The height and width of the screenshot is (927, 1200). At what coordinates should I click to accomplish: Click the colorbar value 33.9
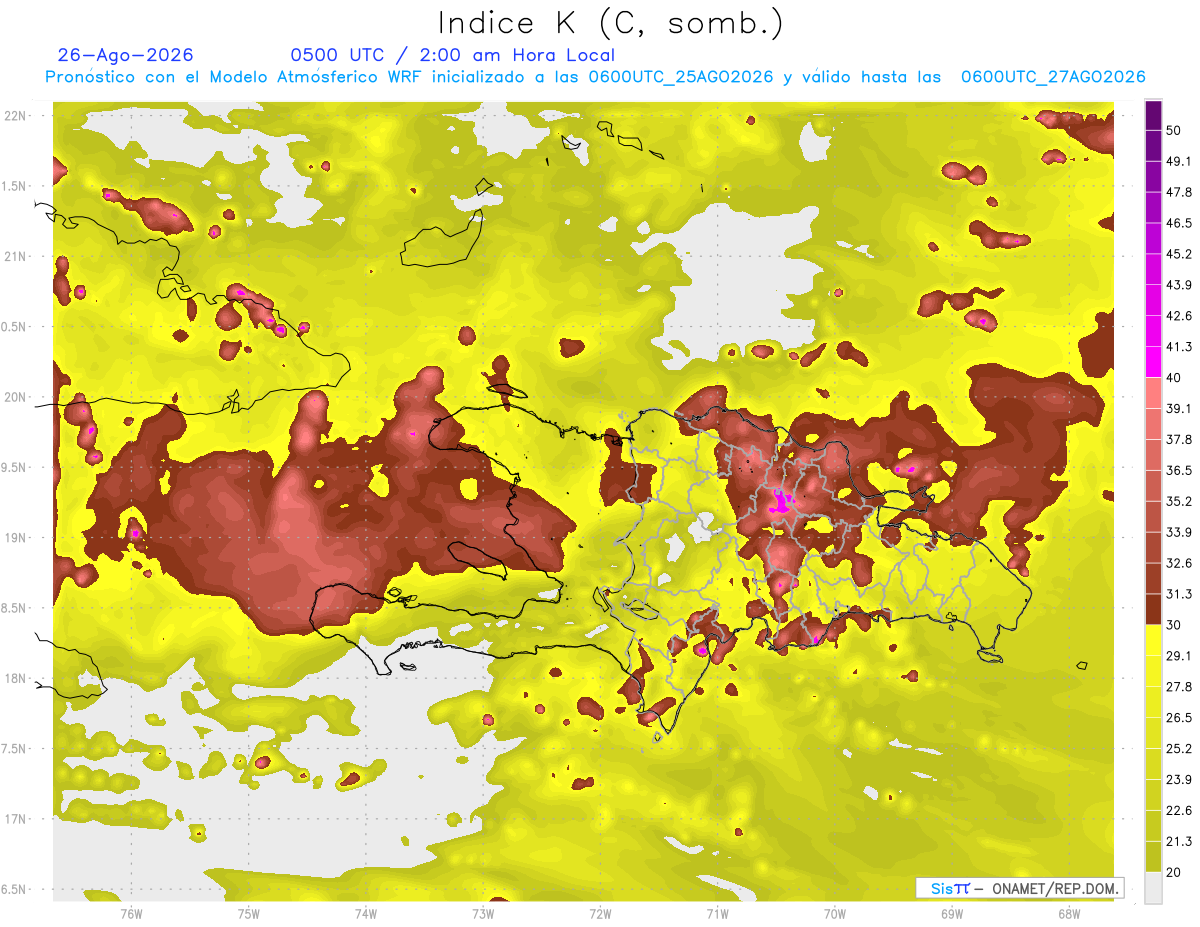(x=1179, y=532)
